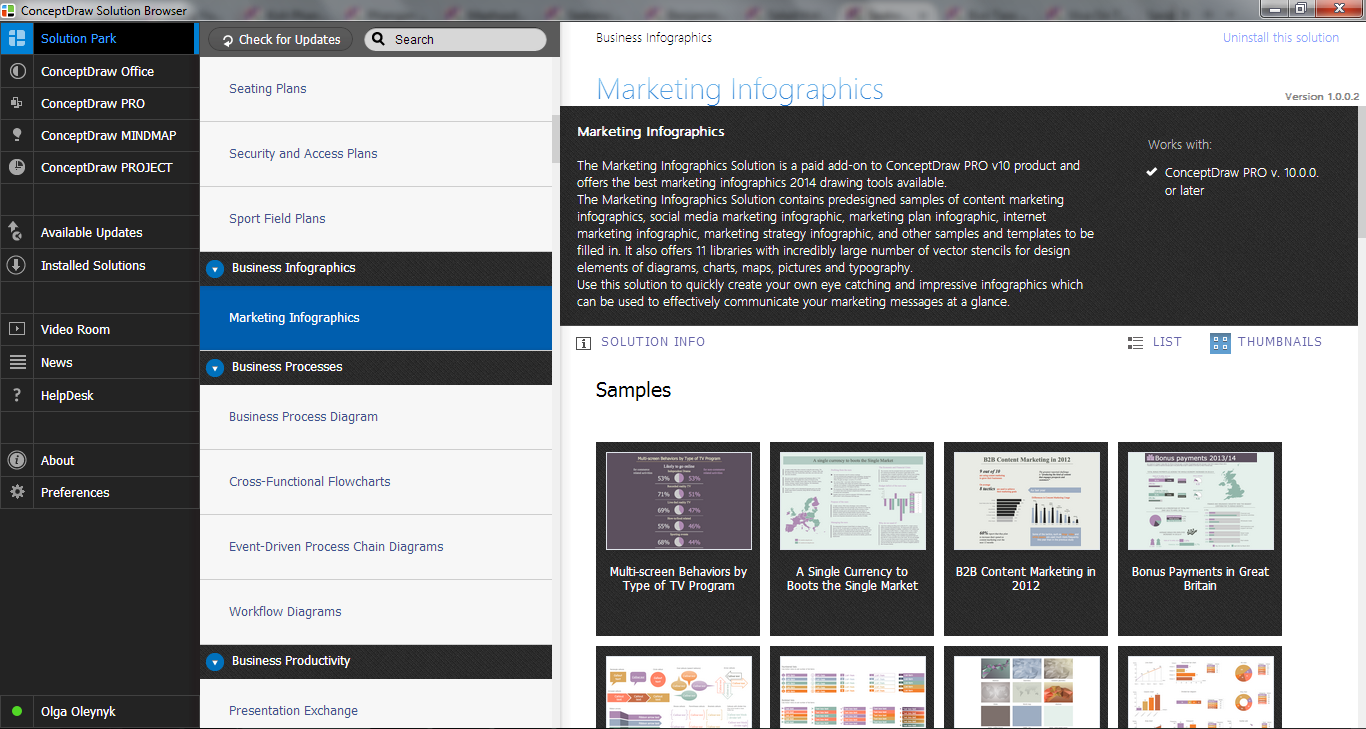Collapse the Business Productivity category
Screen dimensions: 1366x729
tap(214, 662)
